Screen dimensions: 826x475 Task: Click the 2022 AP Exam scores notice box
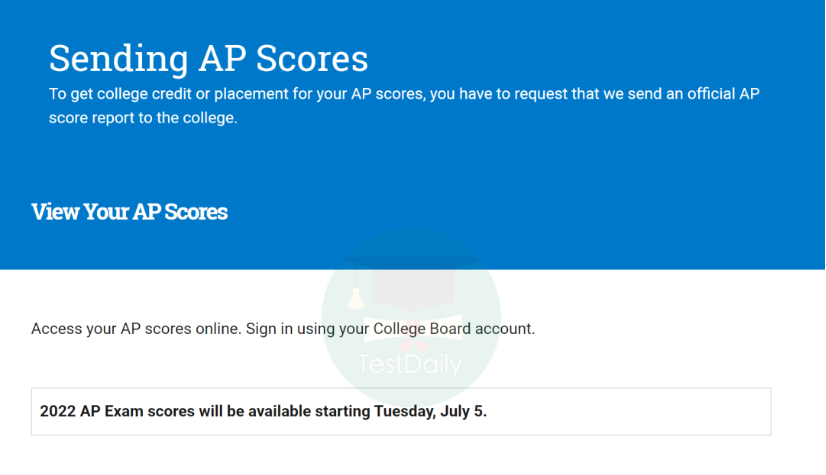[400, 411]
